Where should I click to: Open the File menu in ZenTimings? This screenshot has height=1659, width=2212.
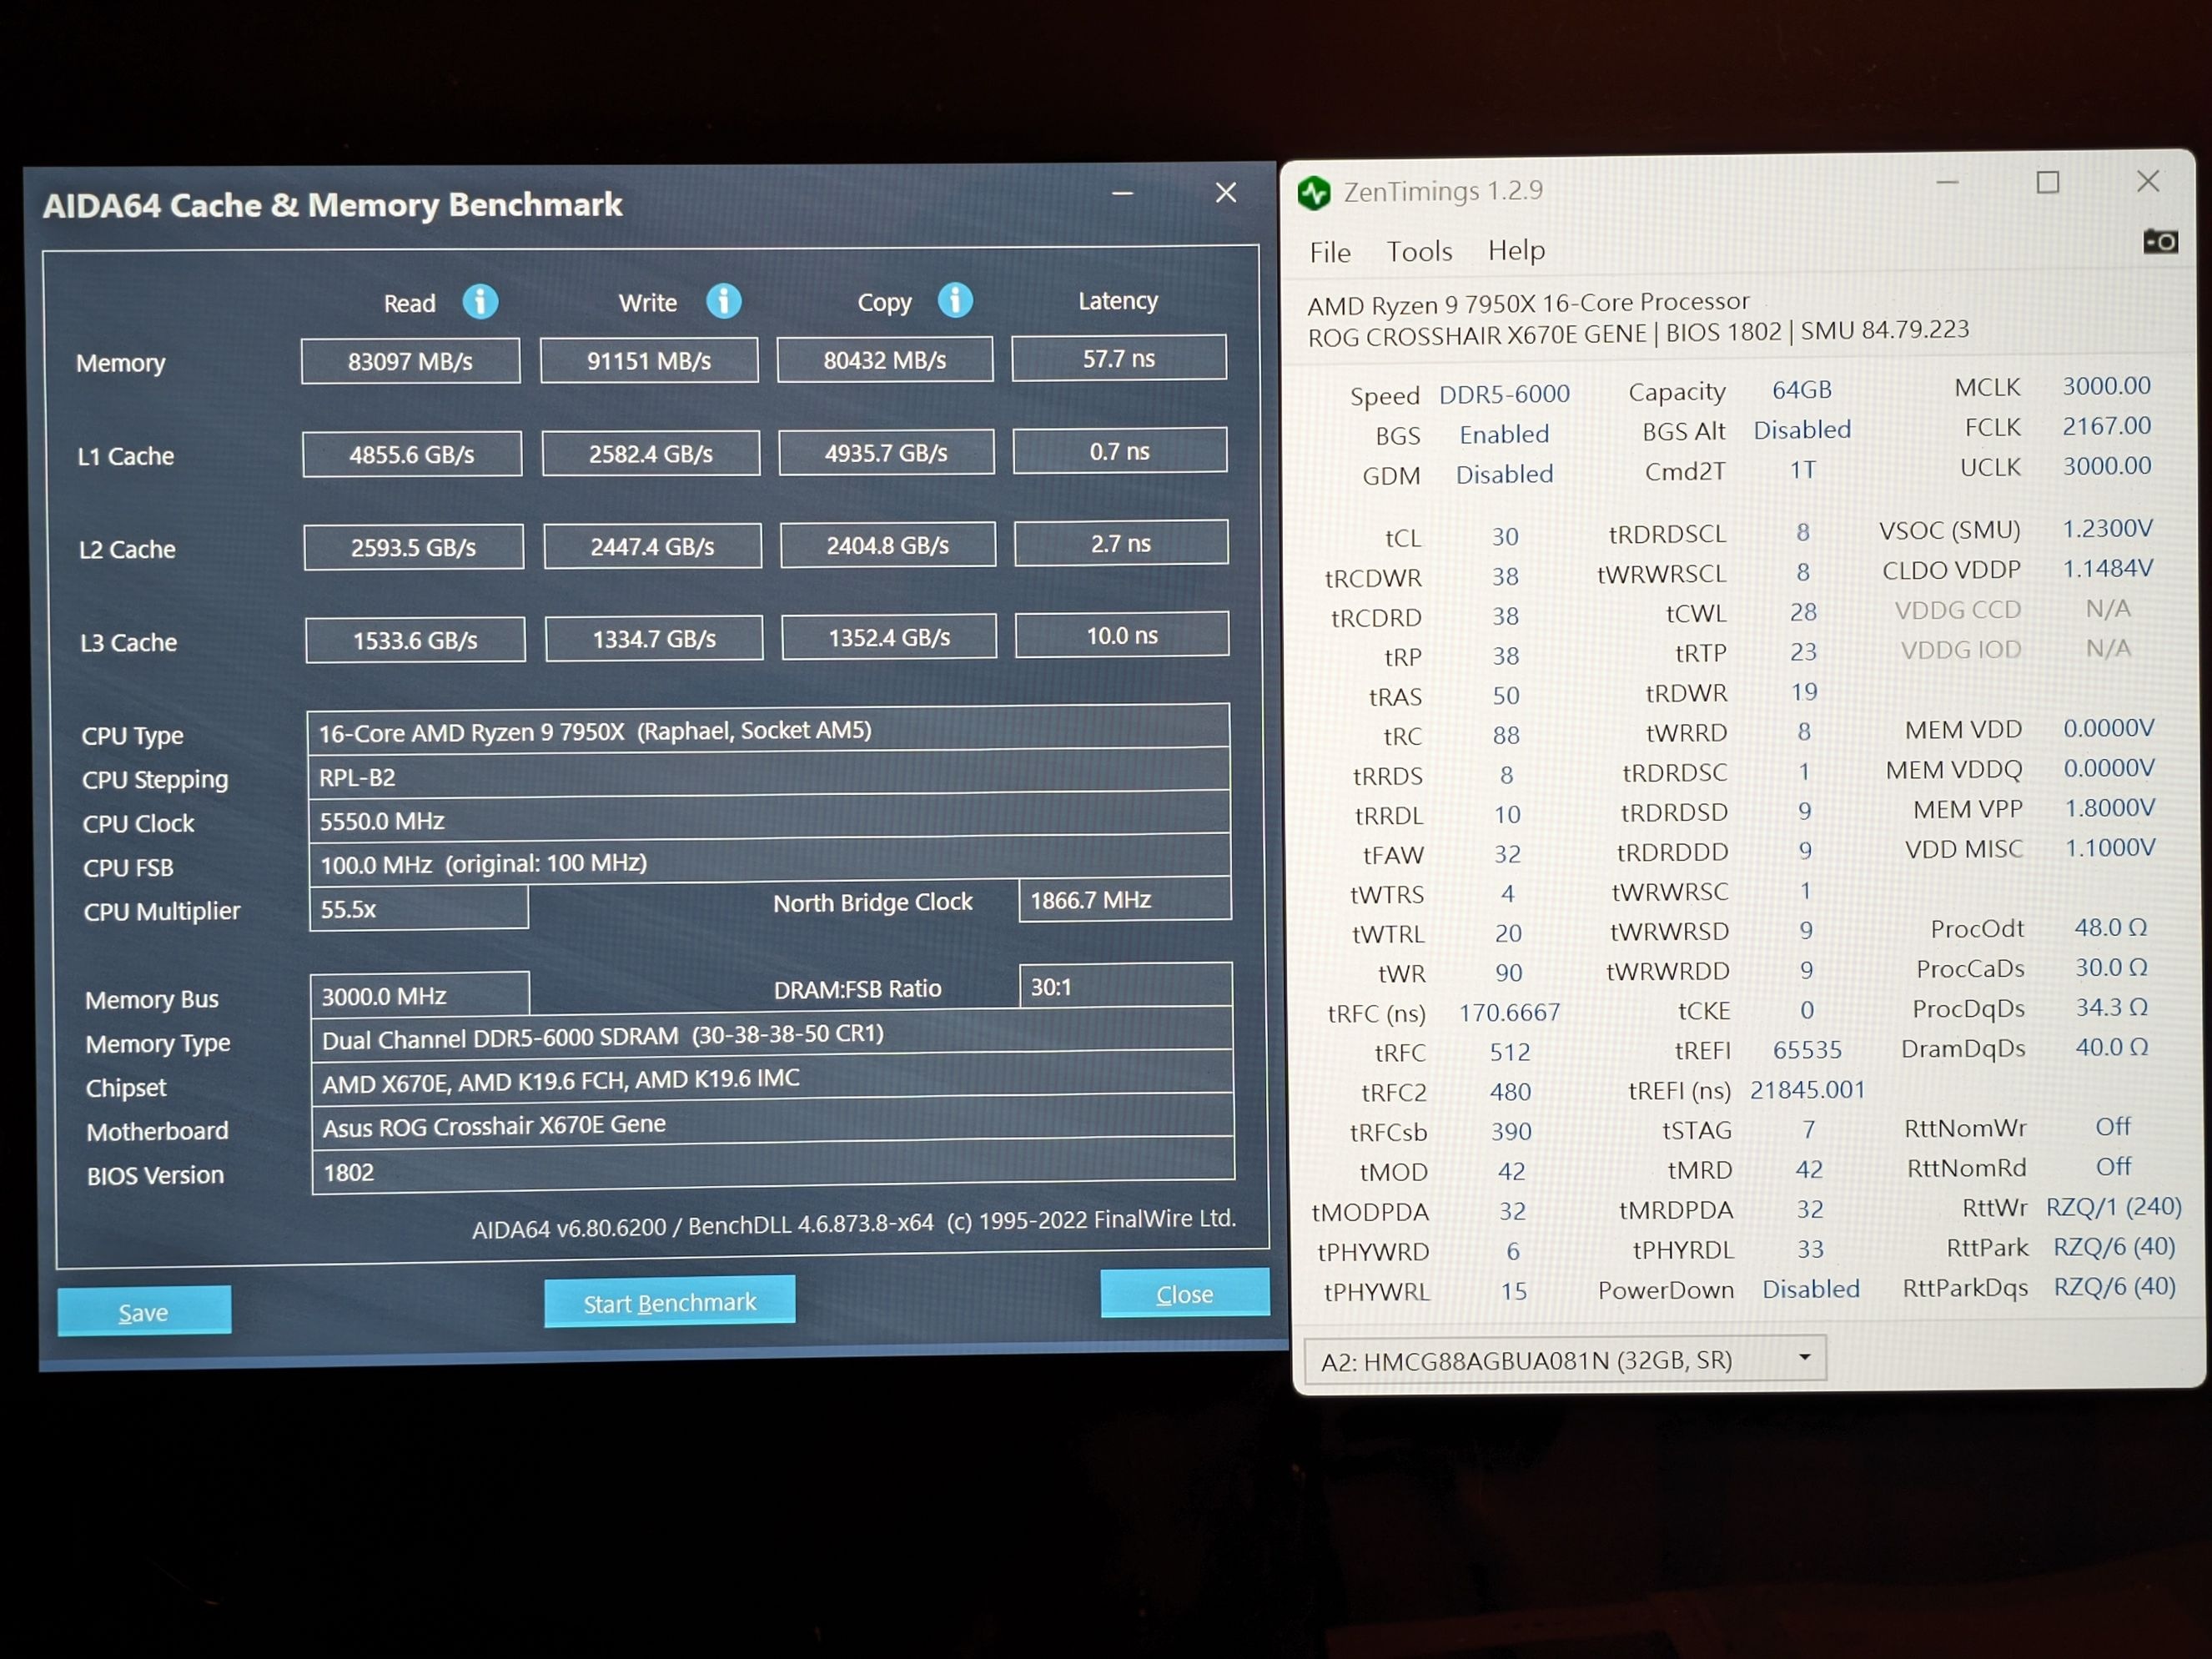click(x=1329, y=252)
